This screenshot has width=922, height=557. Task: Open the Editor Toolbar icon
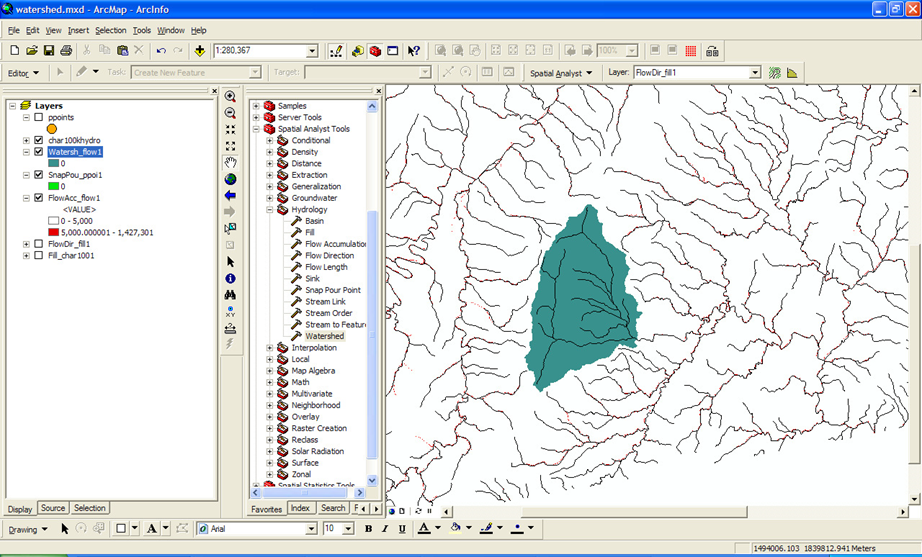click(336, 51)
